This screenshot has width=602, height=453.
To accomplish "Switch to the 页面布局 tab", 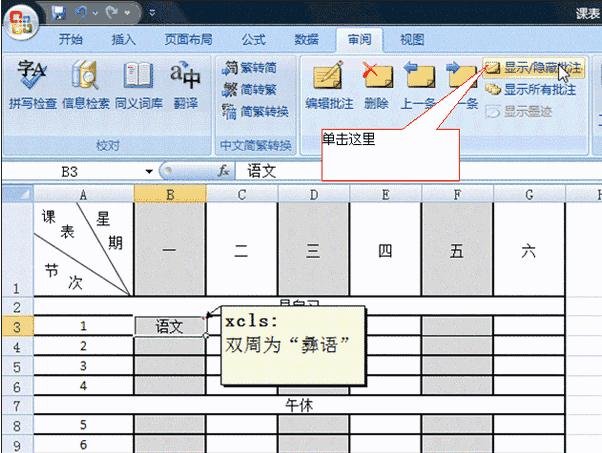I will coord(188,39).
